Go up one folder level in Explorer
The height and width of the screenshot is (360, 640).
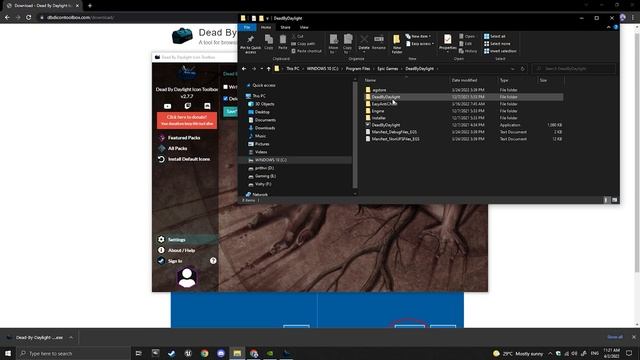point(268,69)
